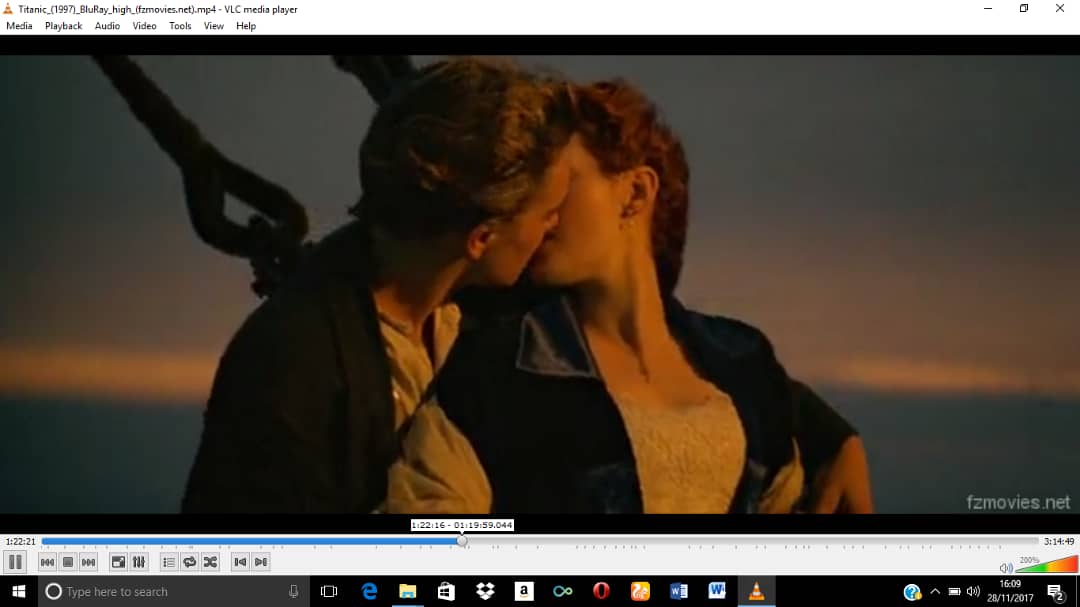
Task: Open the Windows Start menu
Action: click(x=19, y=591)
